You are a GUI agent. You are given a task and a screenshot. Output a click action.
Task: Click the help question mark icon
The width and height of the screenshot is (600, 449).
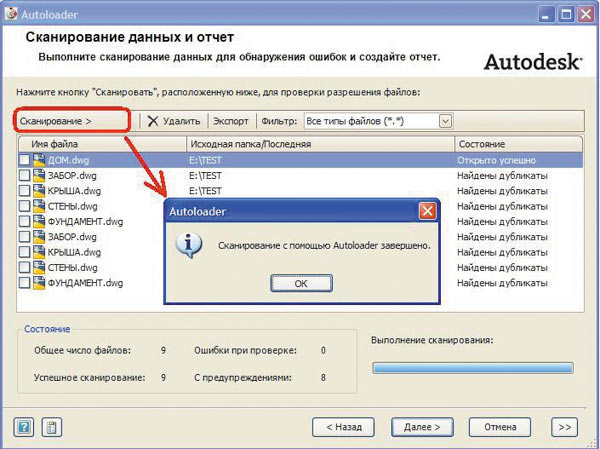coord(23,427)
